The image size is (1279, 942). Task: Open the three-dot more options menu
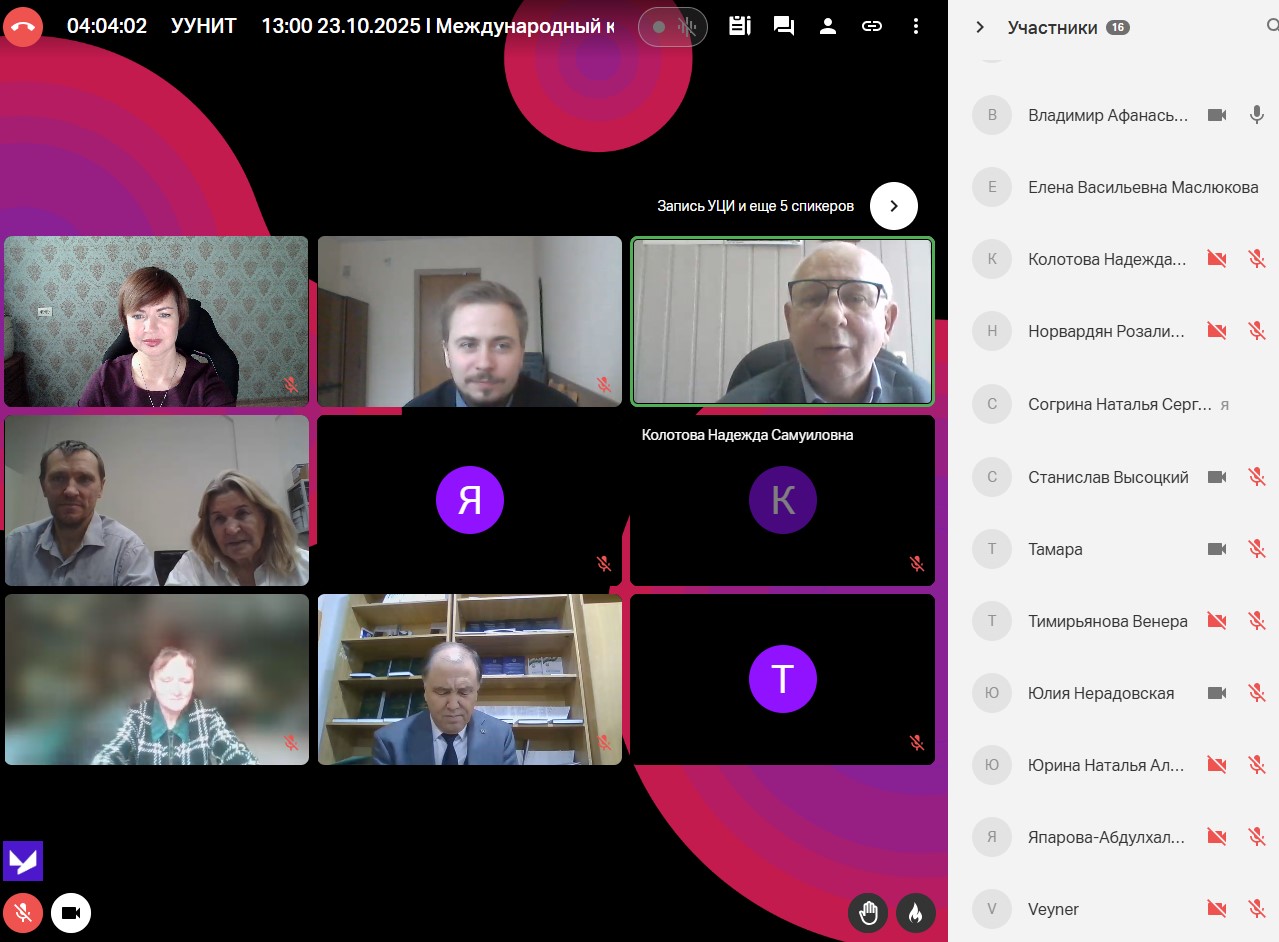[x=916, y=27]
